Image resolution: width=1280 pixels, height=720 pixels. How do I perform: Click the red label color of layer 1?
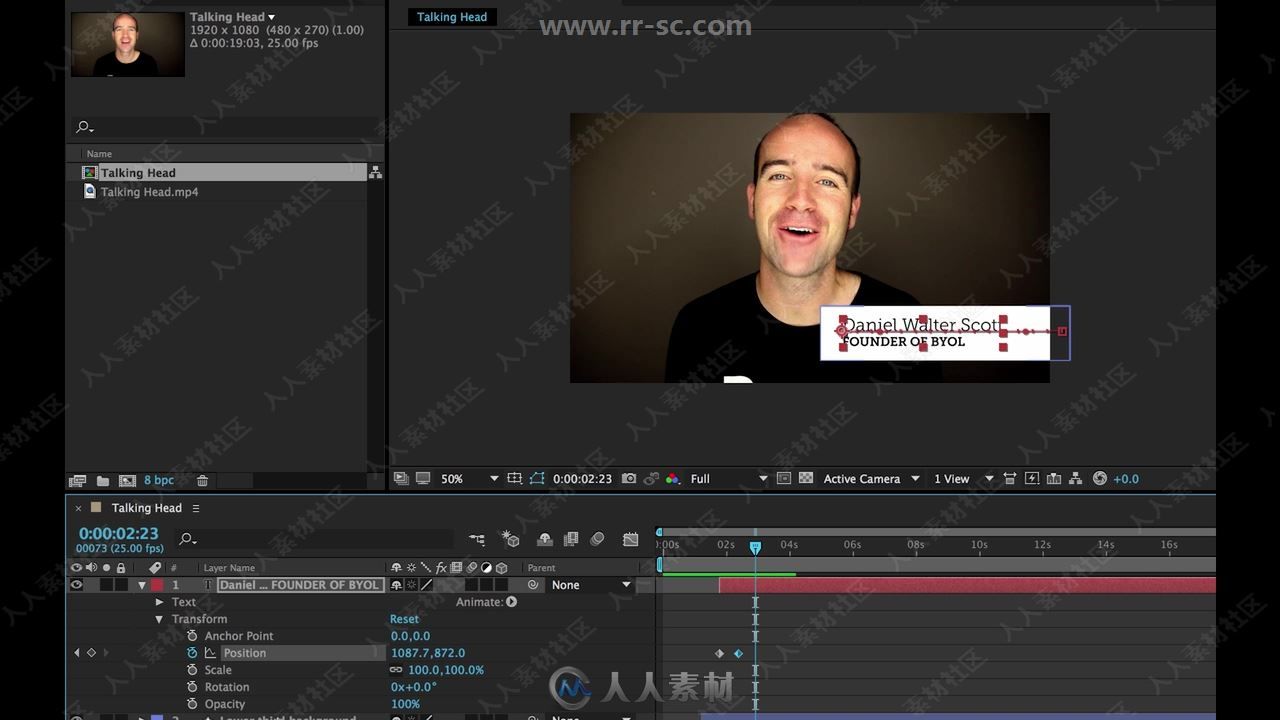coord(157,585)
